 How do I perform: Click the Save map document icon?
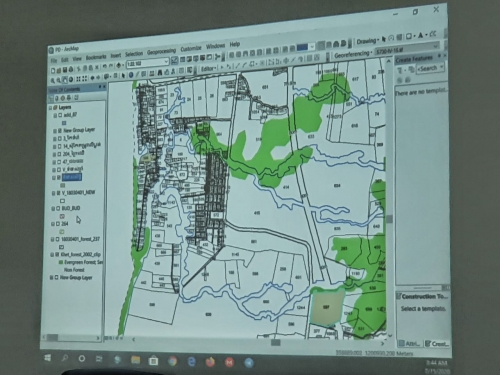click(x=65, y=70)
